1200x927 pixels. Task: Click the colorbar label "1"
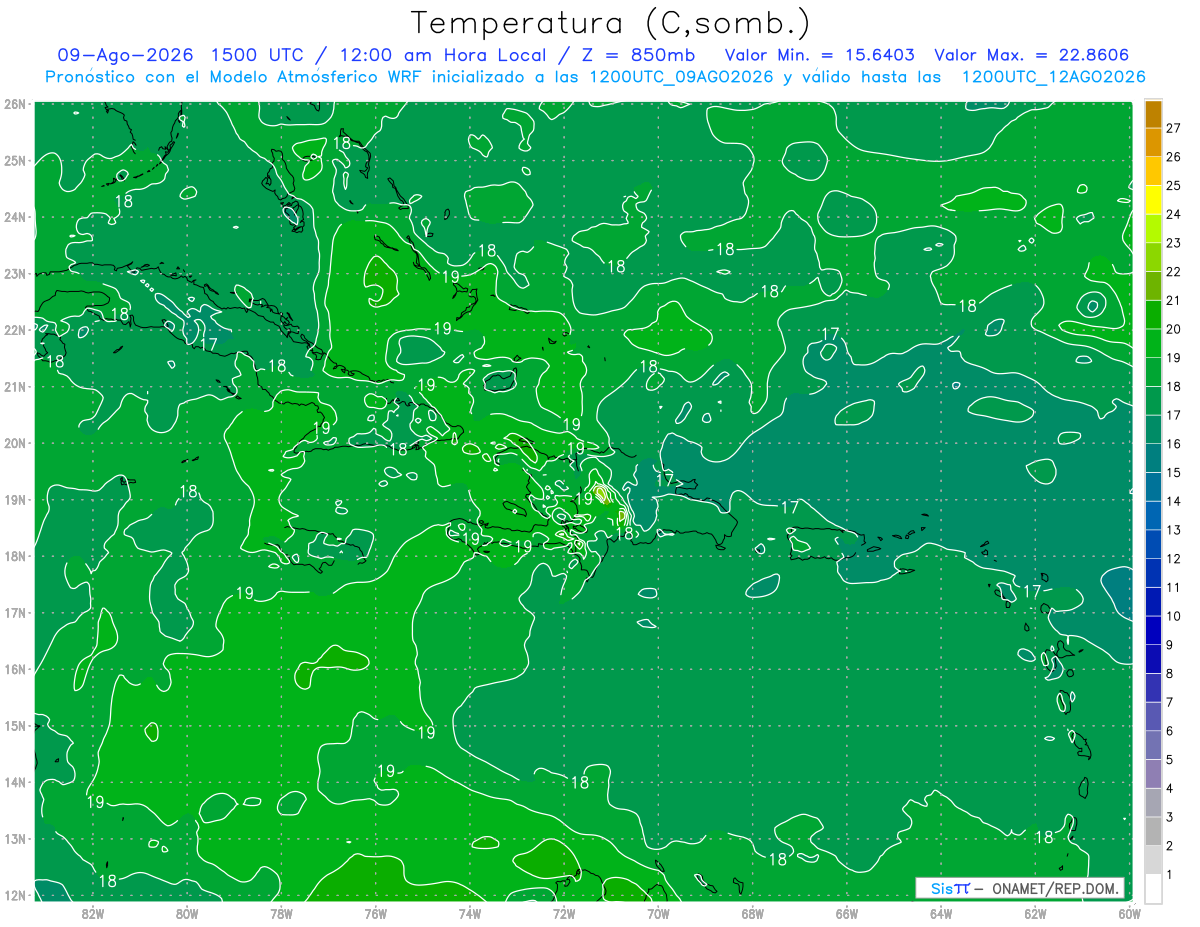click(1170, 875)
